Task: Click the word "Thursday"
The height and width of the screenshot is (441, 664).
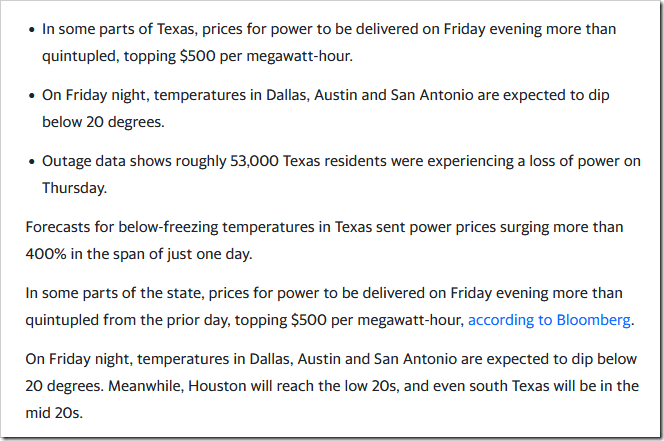Action: pyautogui.click(x=73, y=187)
